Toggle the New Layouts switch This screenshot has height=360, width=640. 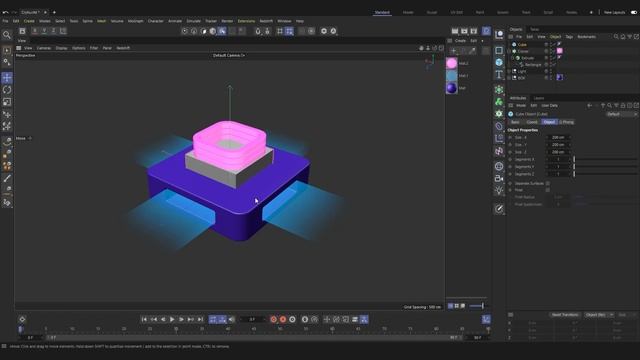point(633,12)
